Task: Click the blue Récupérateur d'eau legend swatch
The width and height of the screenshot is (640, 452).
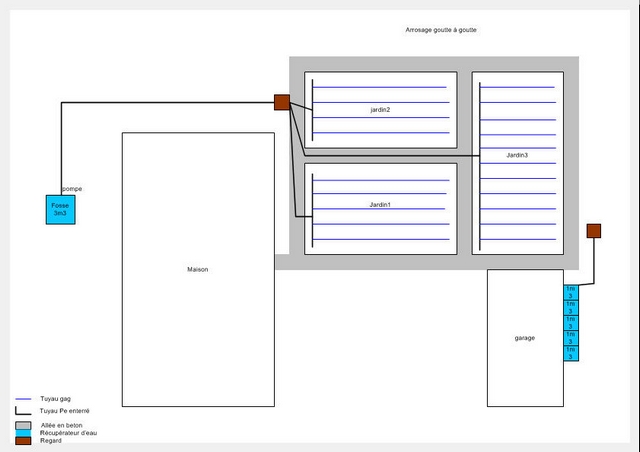Action: click(x=23, y=433)
